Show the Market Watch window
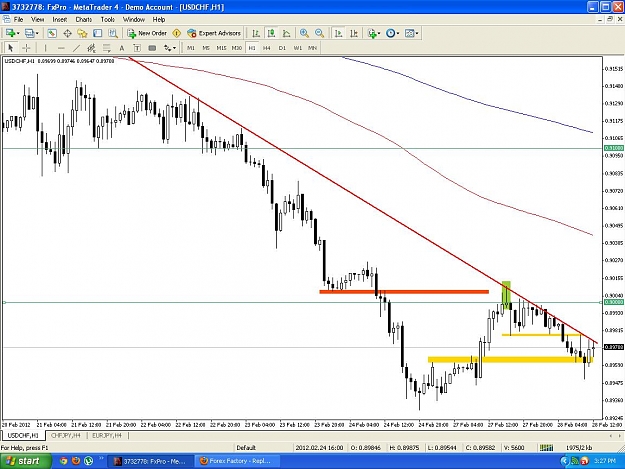Screen dimensions: 625x469 click(x=52, y=33)
